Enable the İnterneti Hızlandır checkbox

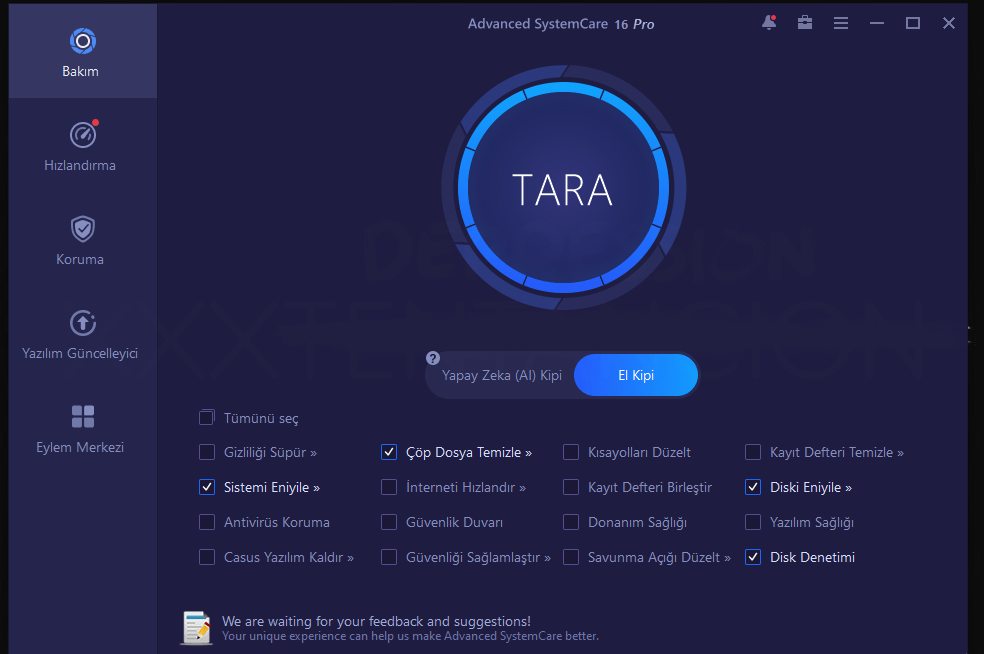coord(389,487)
